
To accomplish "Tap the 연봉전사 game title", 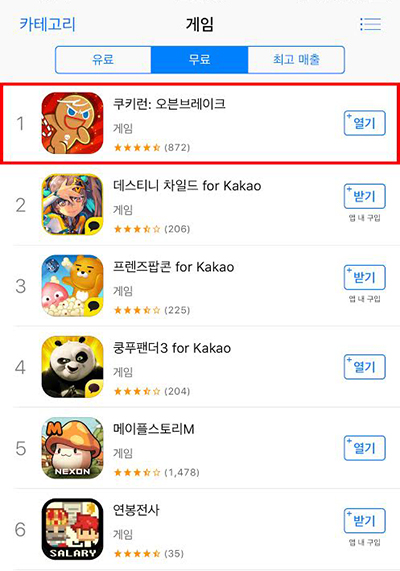I will click(136, 510).
